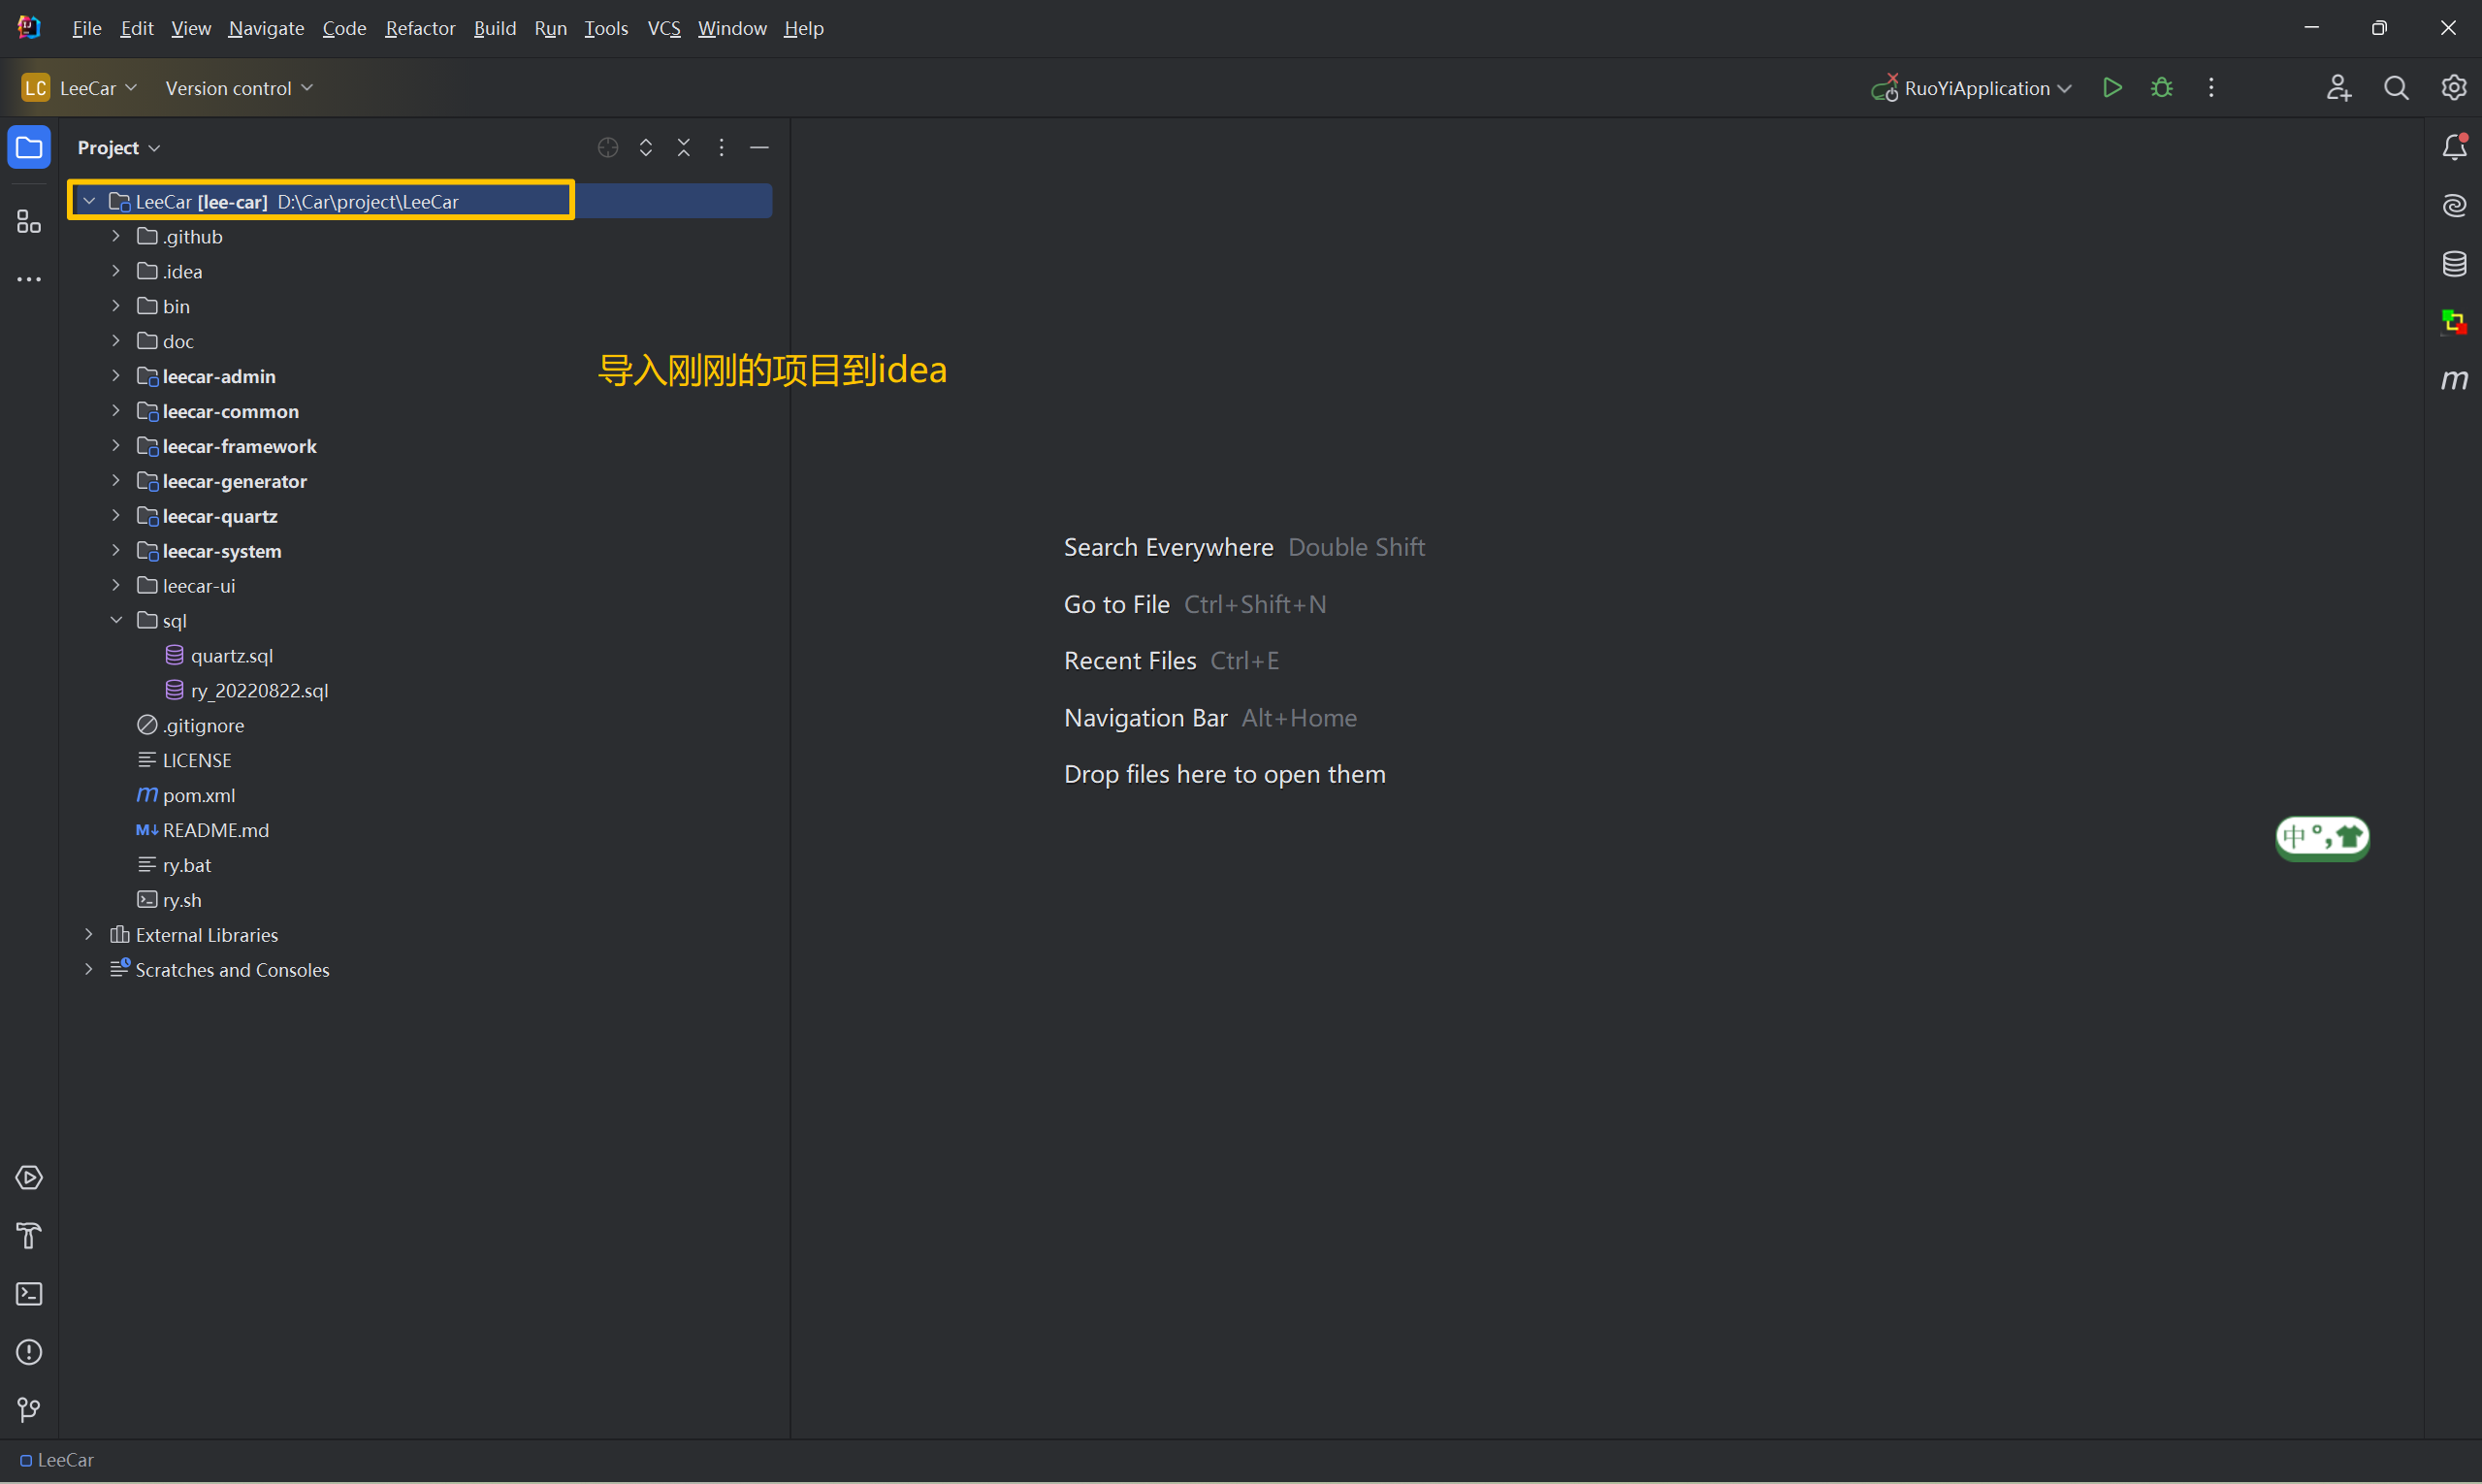Click the Debug bug icon
Image resolution: width=2482 pixels, height=1484 pixels.
2161,88
